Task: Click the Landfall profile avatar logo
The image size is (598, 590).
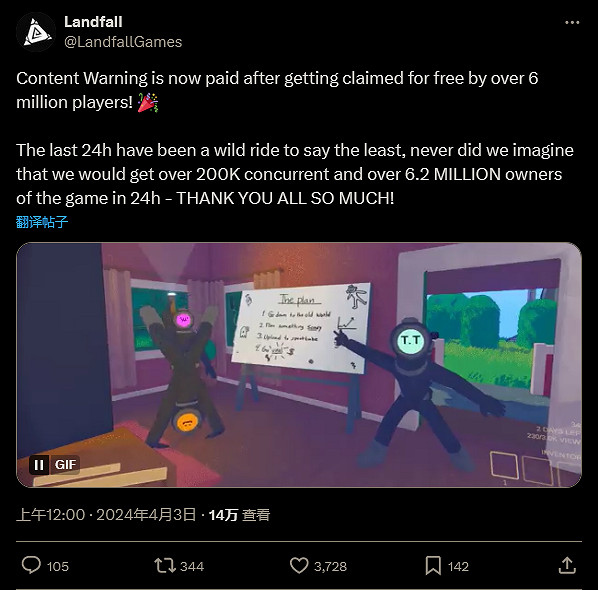Action: [36, 32]
